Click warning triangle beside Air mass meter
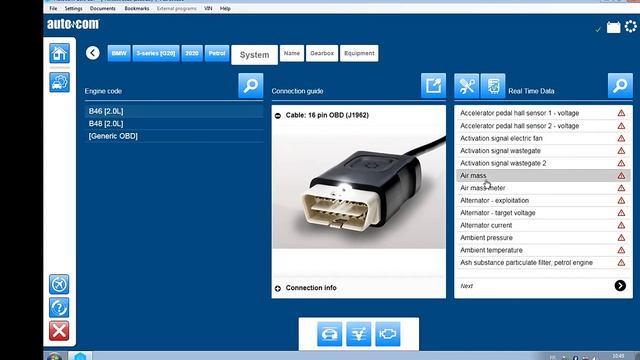 tap(621, 188)
